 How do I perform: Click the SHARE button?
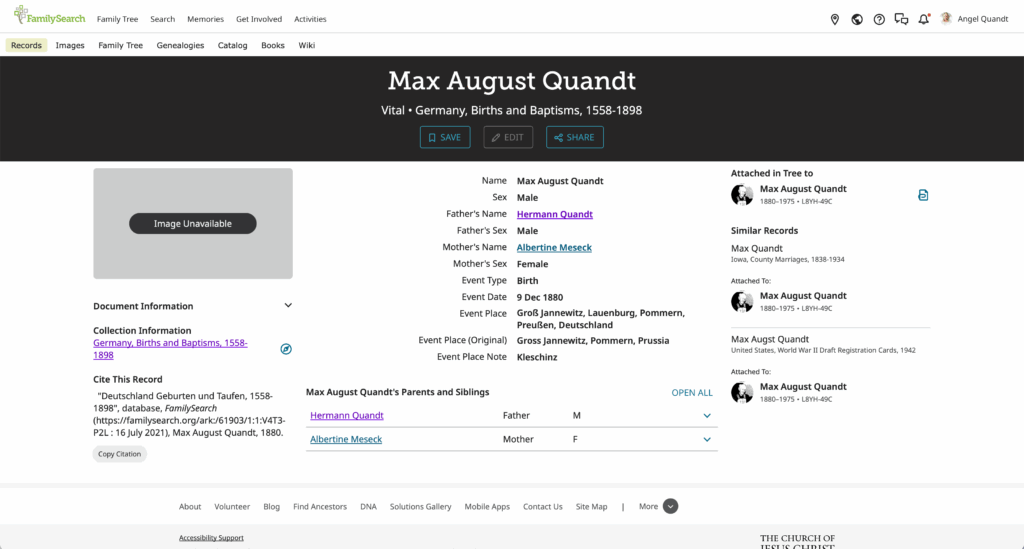(x=575, y=137)
